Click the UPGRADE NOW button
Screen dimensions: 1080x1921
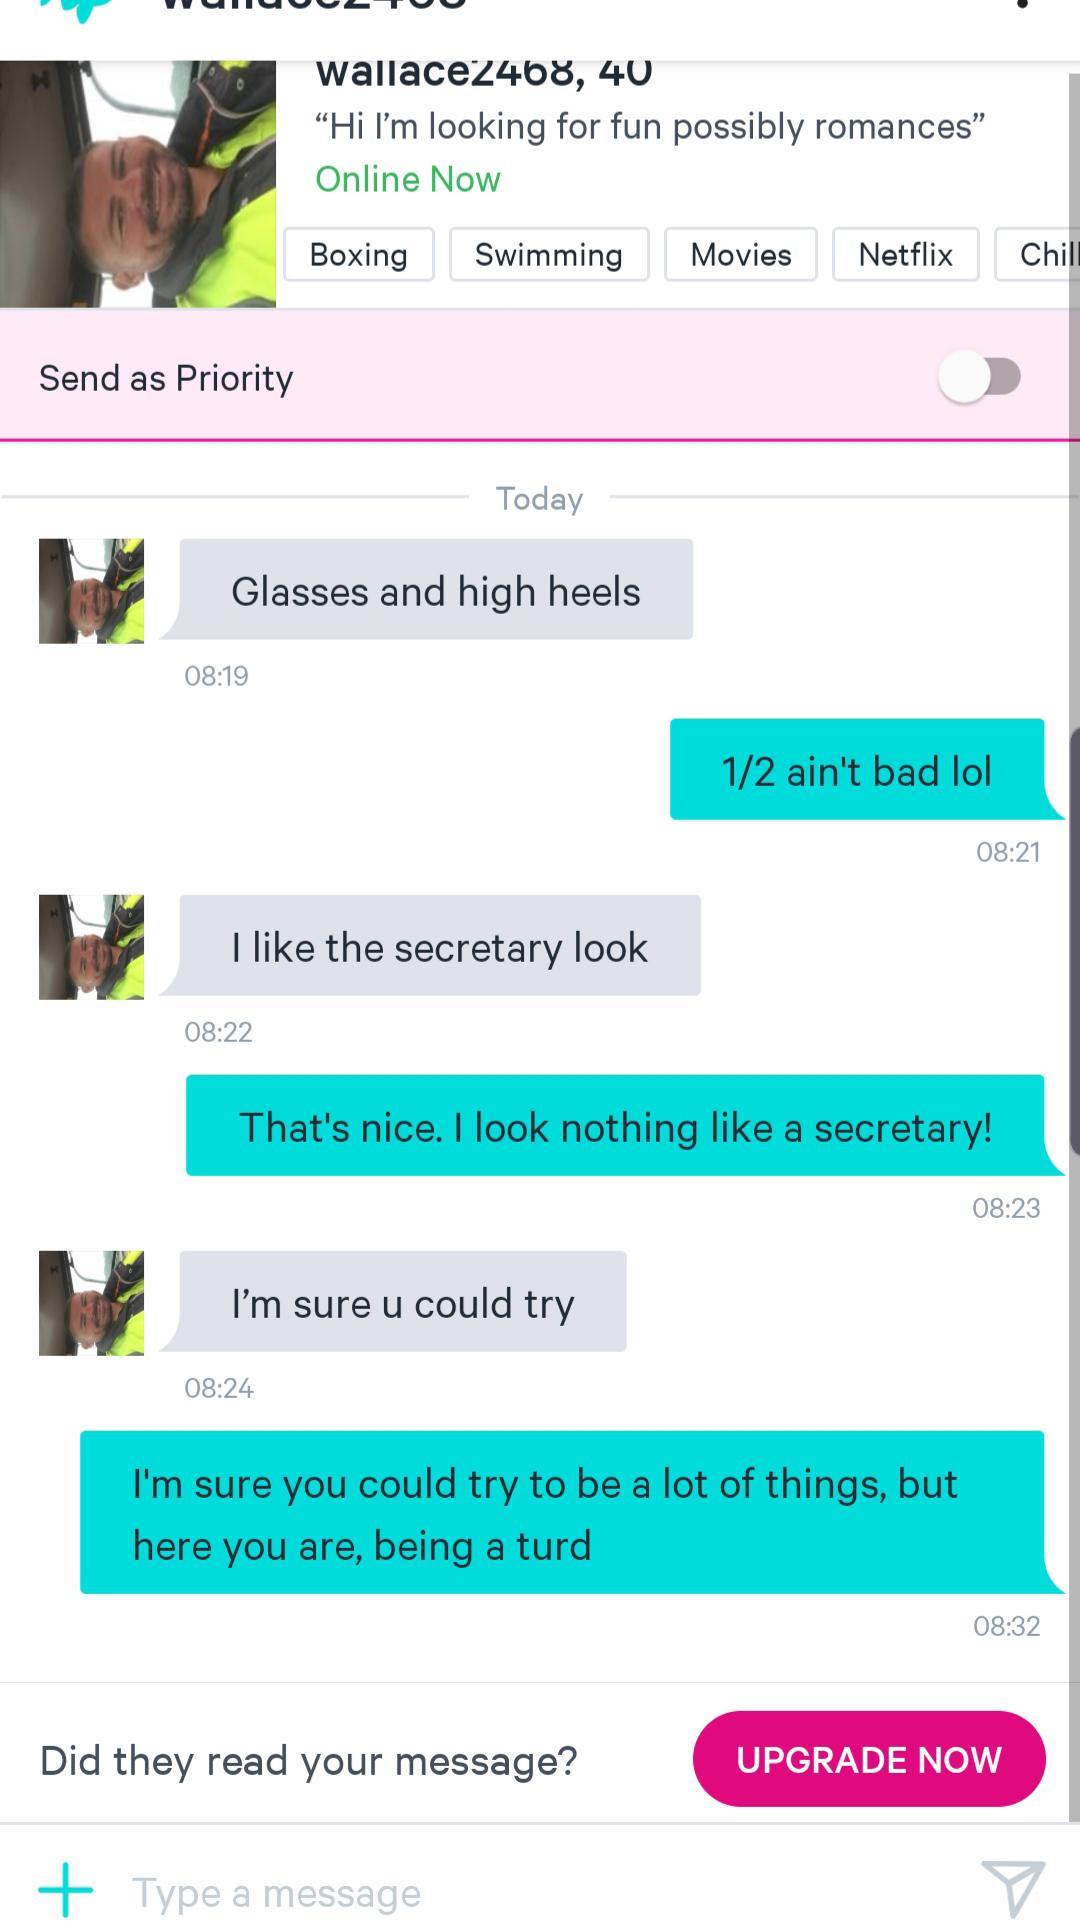(x=869, y=1759)
